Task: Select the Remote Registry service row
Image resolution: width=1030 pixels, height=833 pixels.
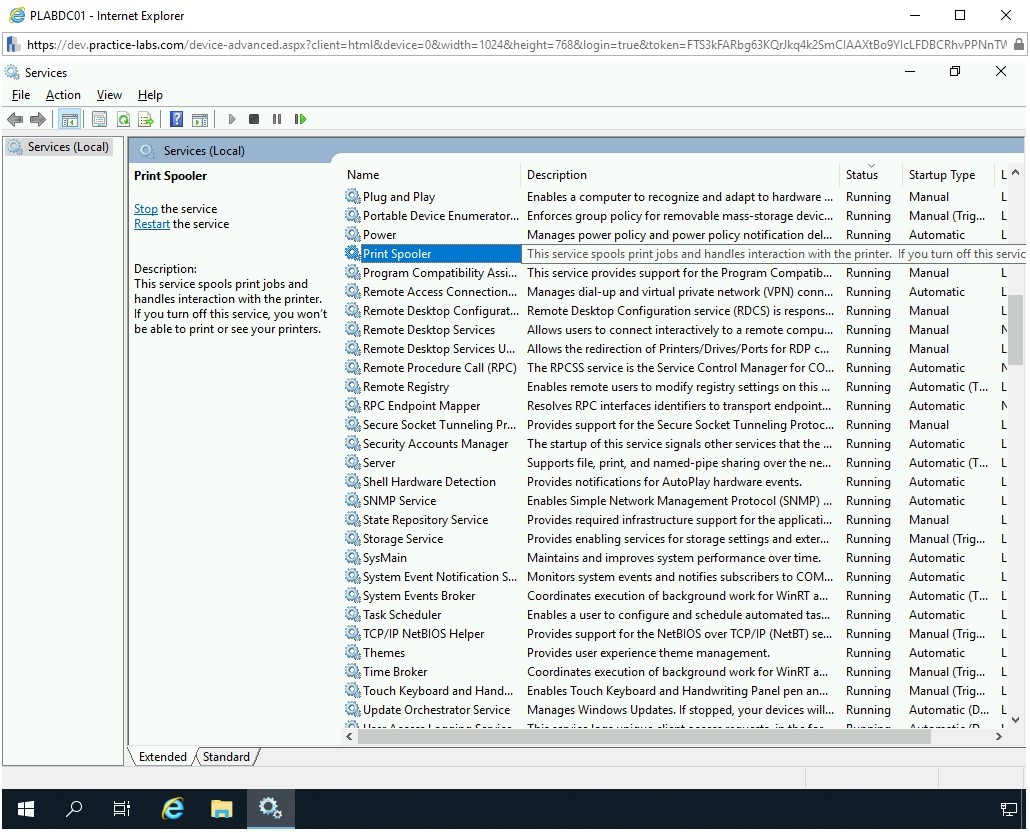Action: click(405, 387)
